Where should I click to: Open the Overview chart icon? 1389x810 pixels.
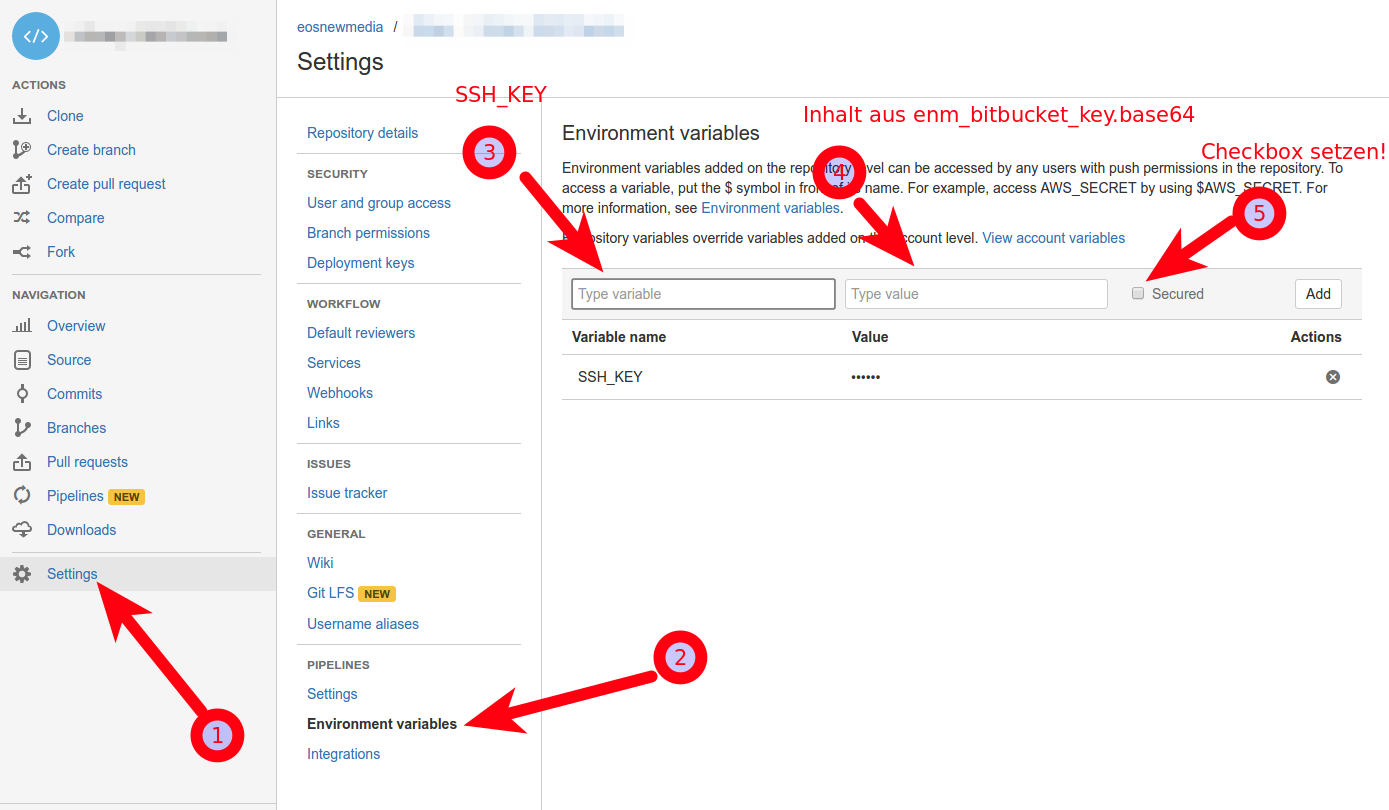[22, 326]
